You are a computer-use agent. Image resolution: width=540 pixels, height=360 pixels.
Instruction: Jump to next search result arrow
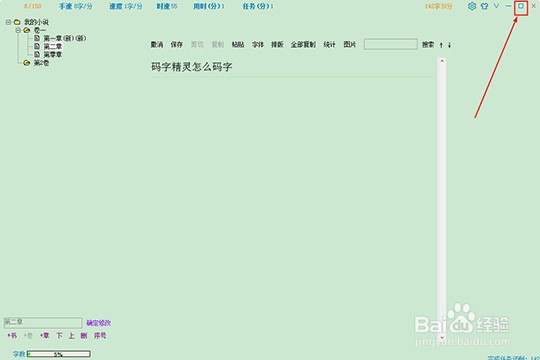pyautogui.click(x=449, y=45)
